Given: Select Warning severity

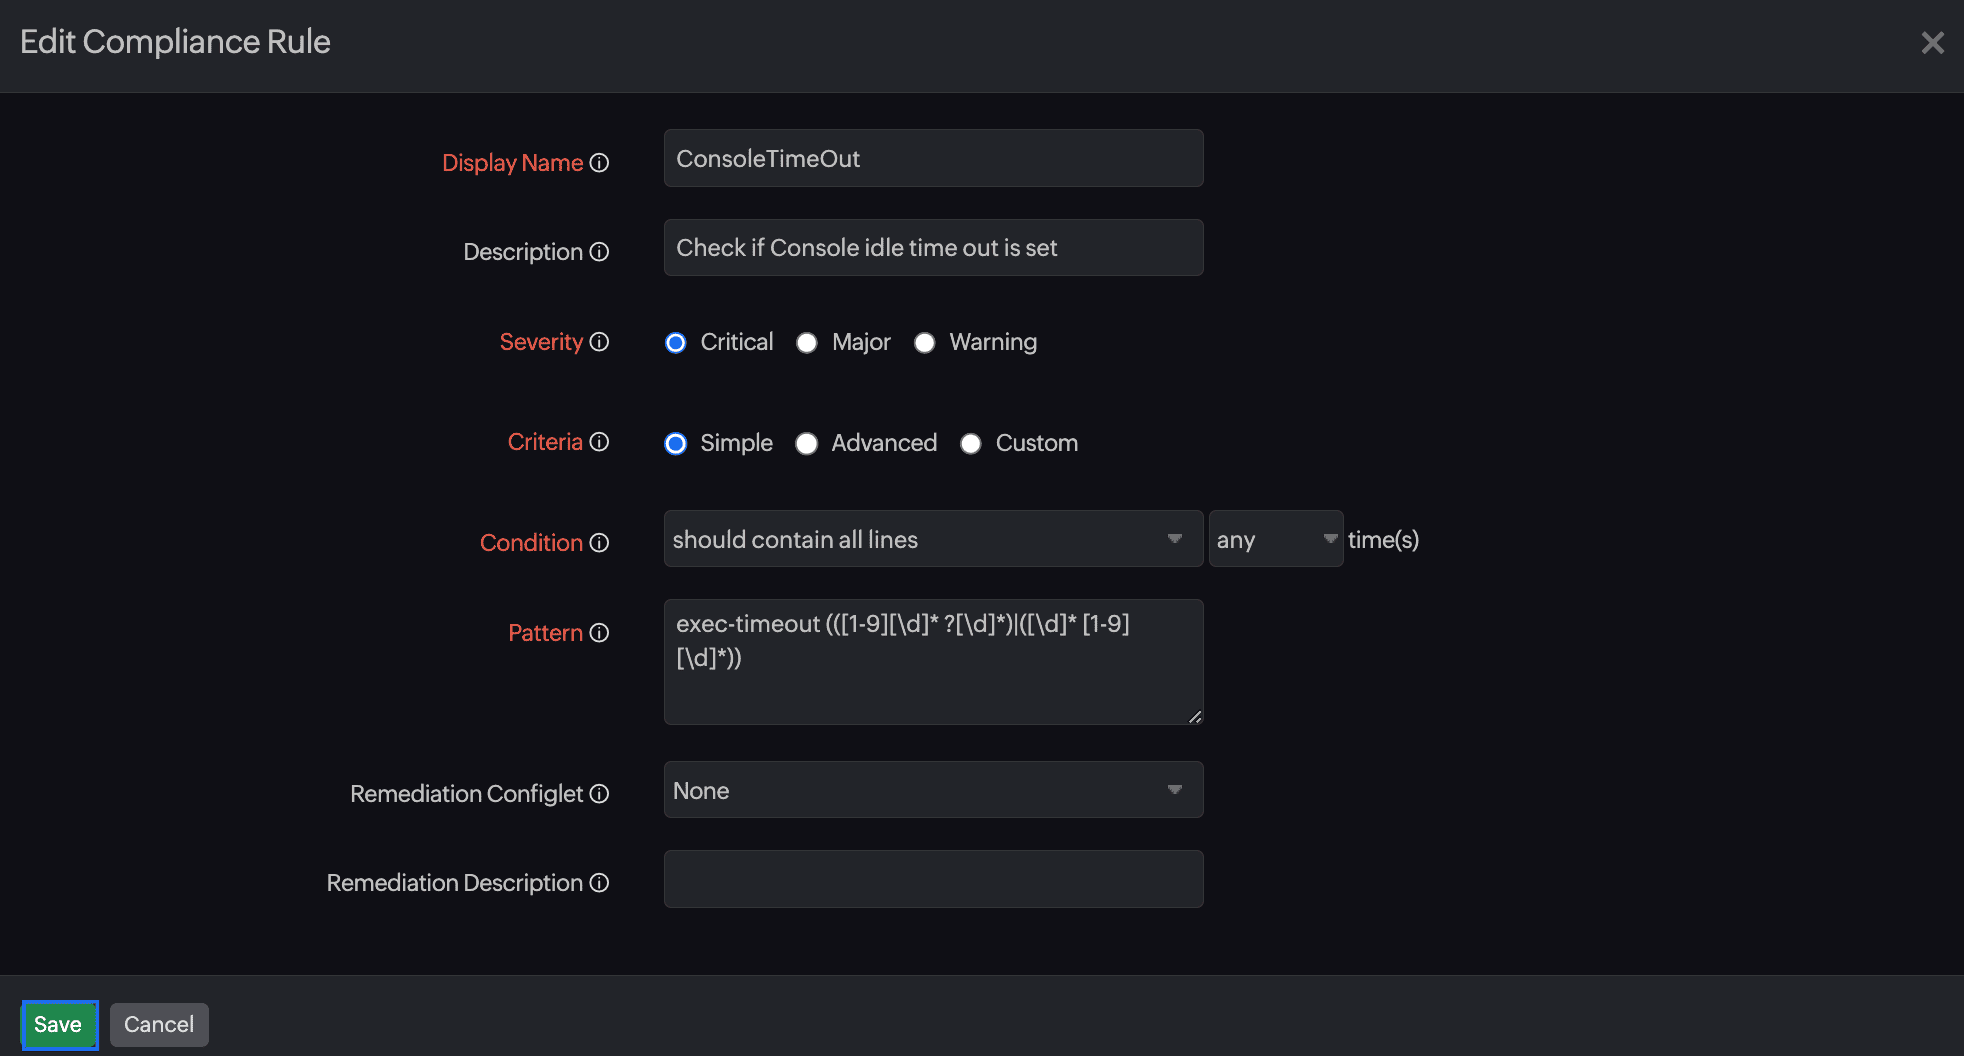Looking at the screenshot, I should 925,343.
